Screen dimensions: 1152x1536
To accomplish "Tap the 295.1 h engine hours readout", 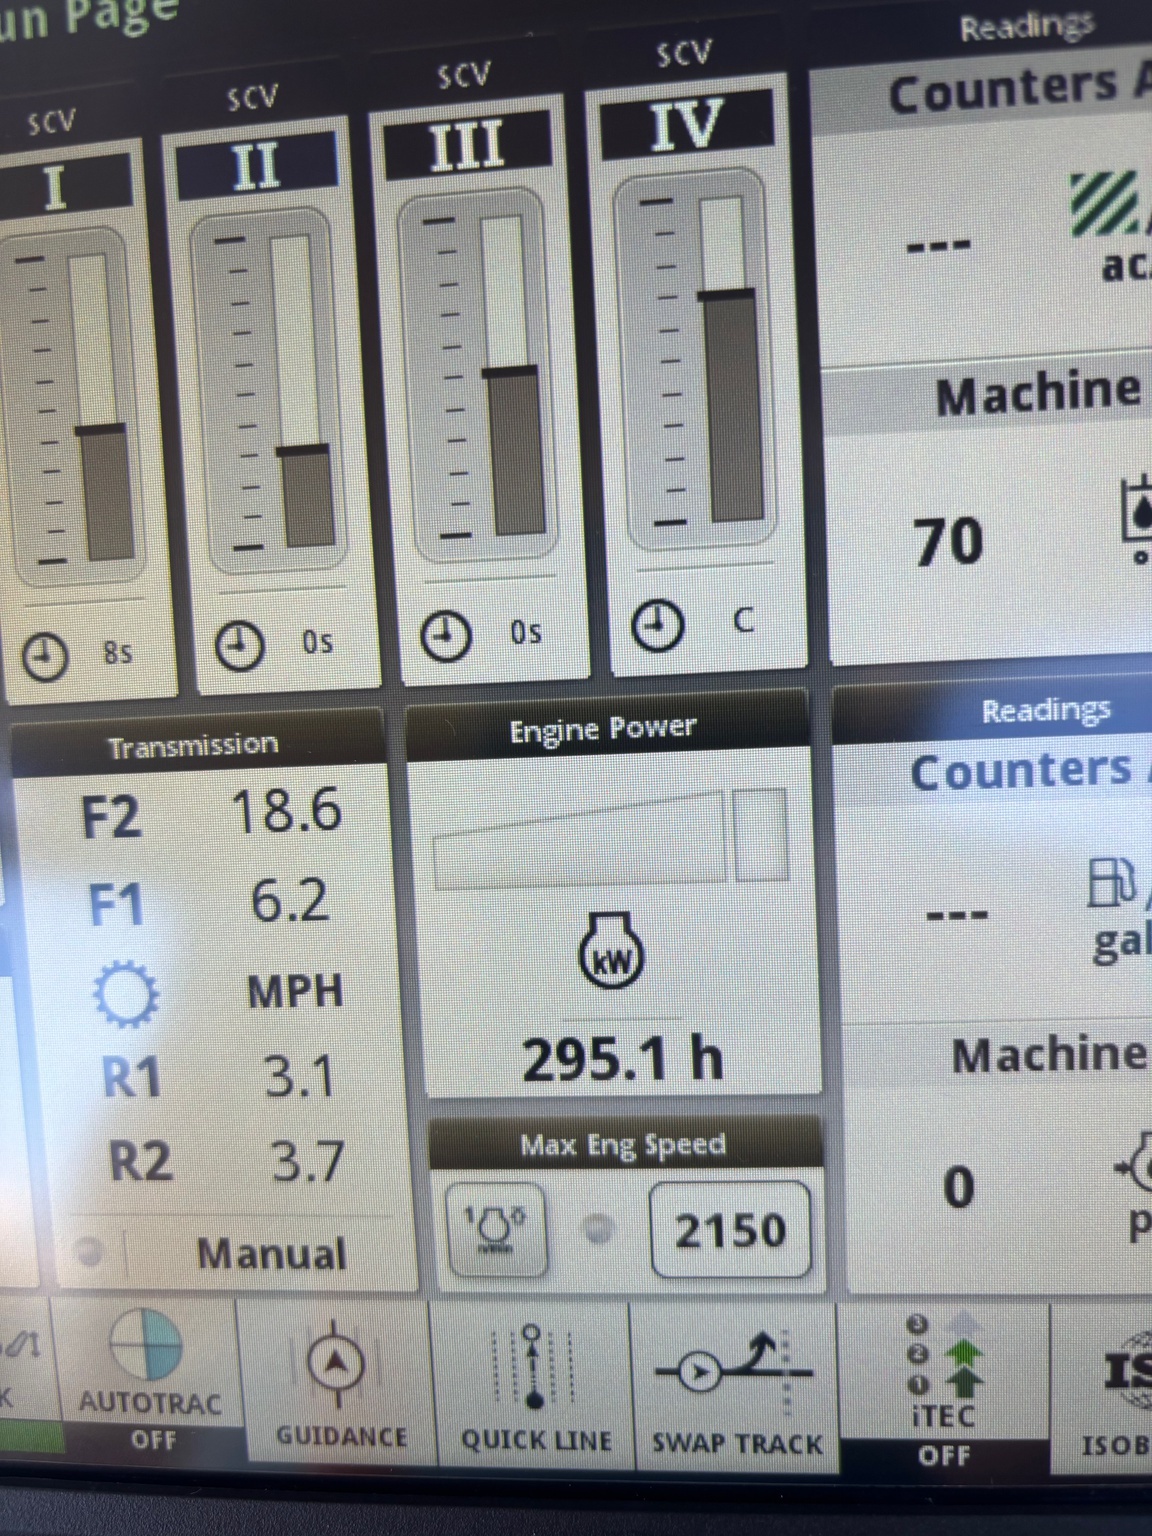I will [623, 1057].
